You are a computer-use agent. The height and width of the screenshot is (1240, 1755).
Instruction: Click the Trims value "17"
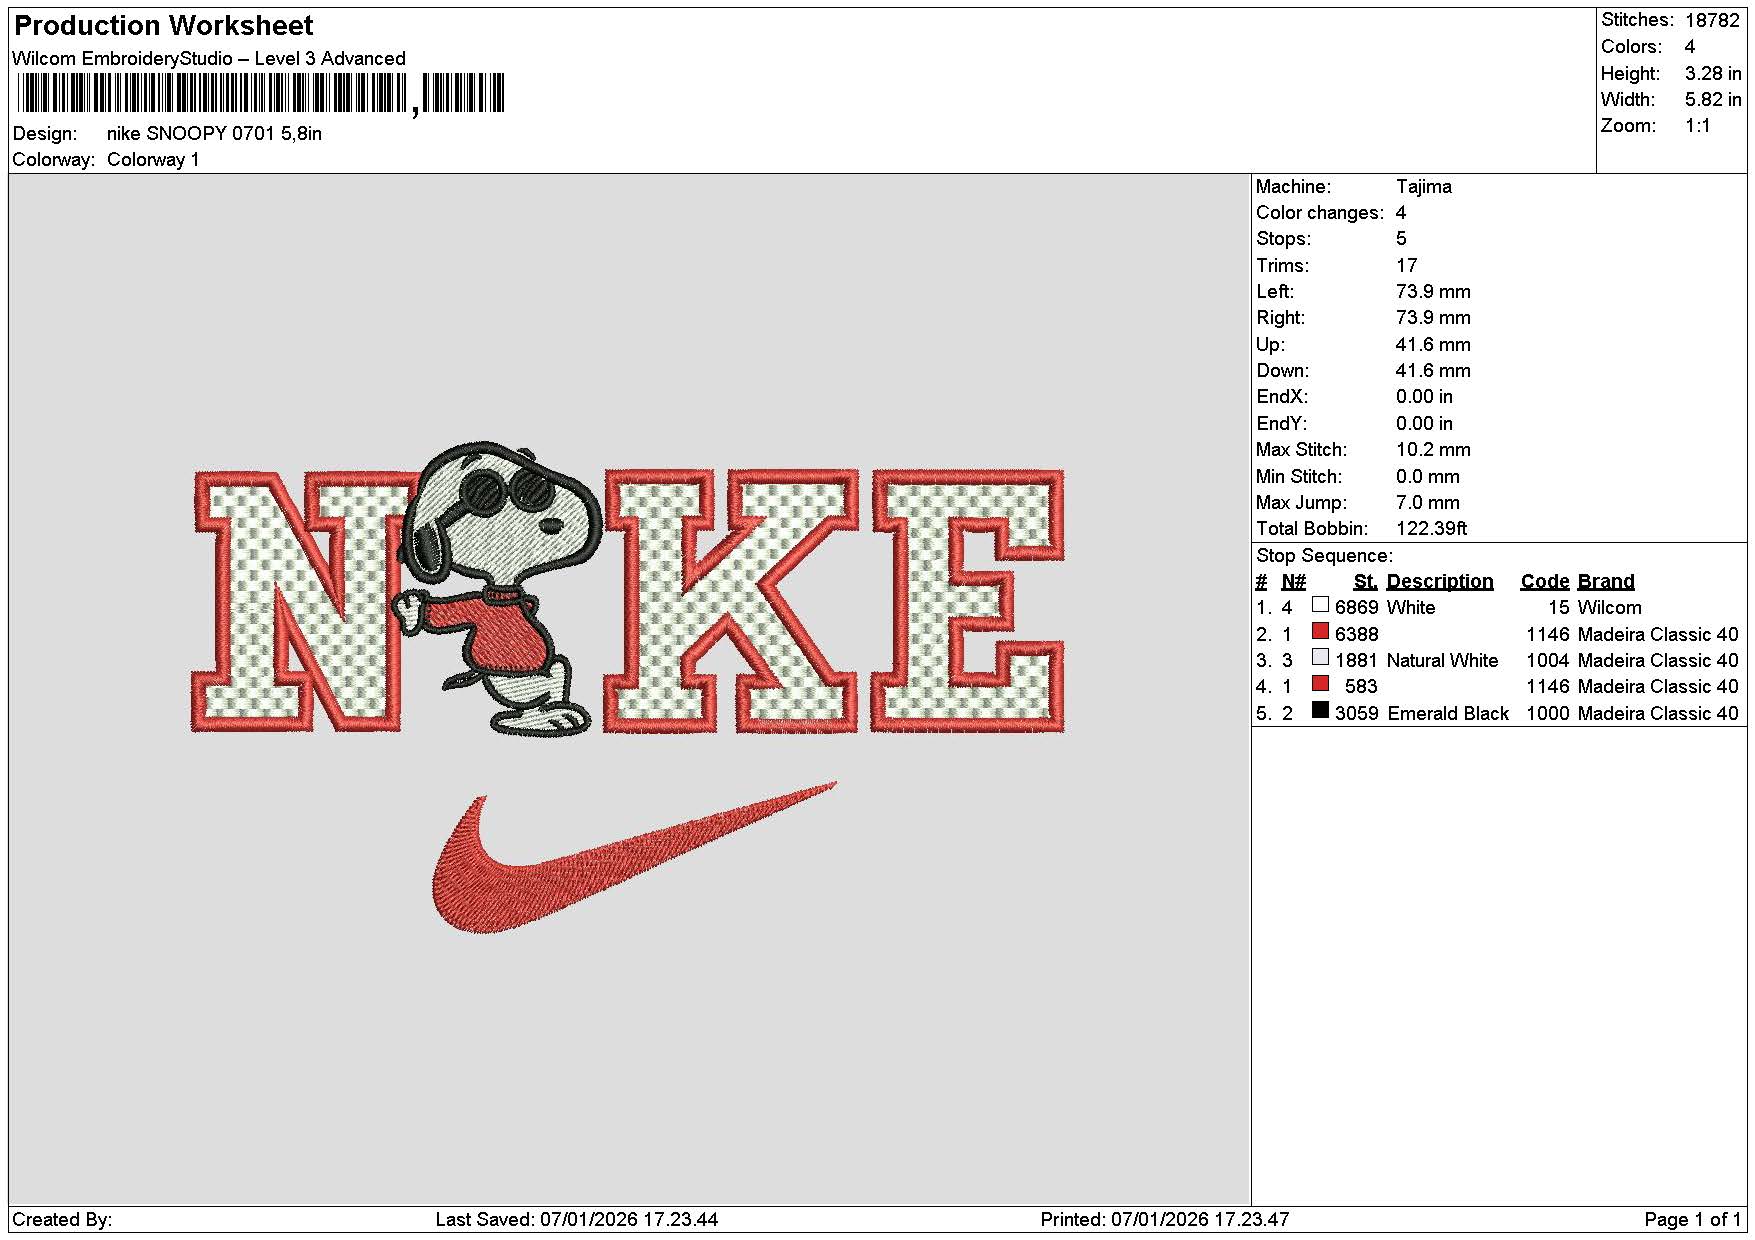point(1407,265)
